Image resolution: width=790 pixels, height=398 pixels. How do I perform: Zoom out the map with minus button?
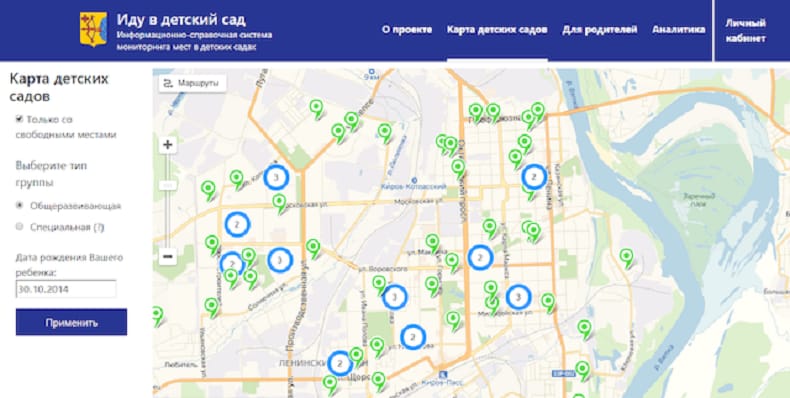(x=168, y=256)
